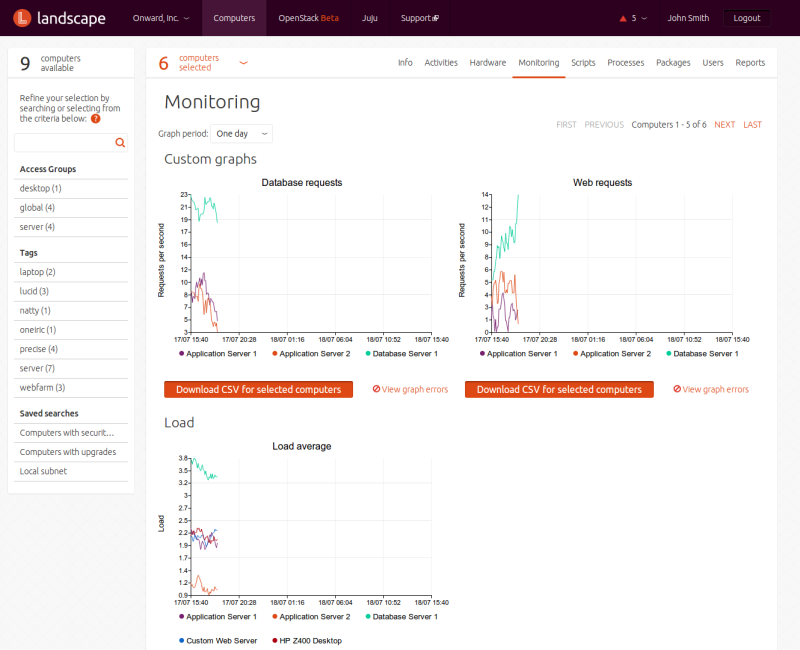Click error icon beside Database requests graph errors

pos(376,389)
